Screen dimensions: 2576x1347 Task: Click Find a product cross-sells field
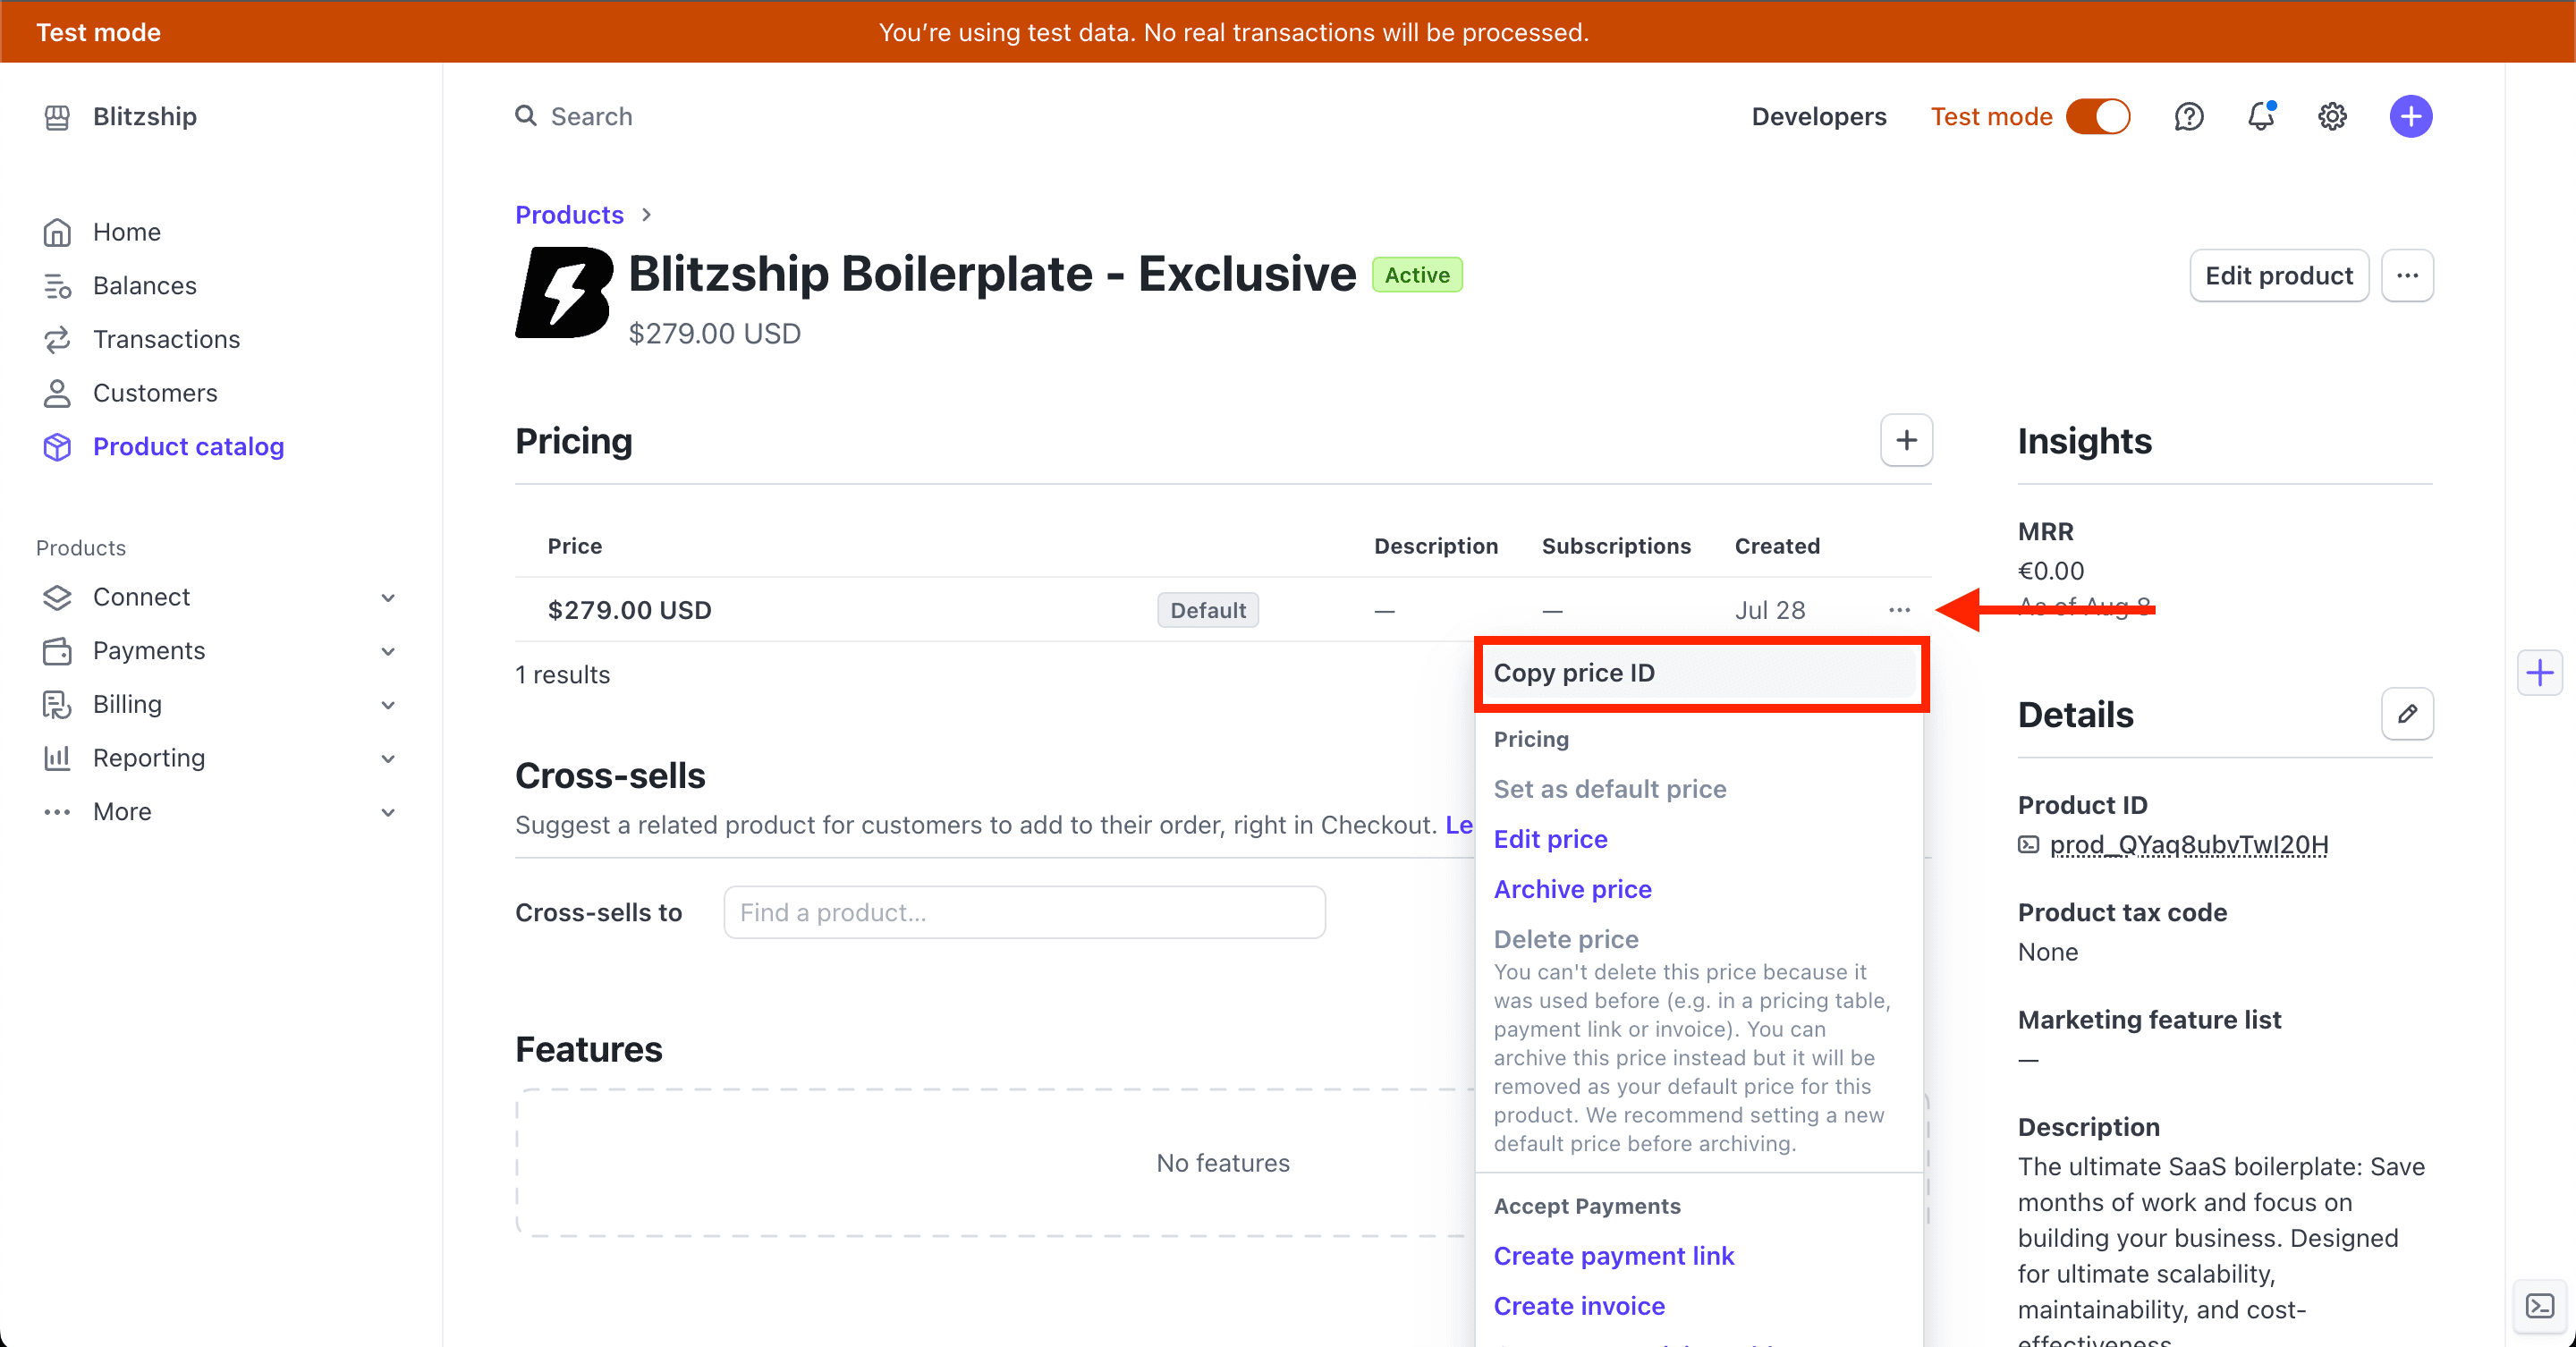click(x=1024, y=913)
